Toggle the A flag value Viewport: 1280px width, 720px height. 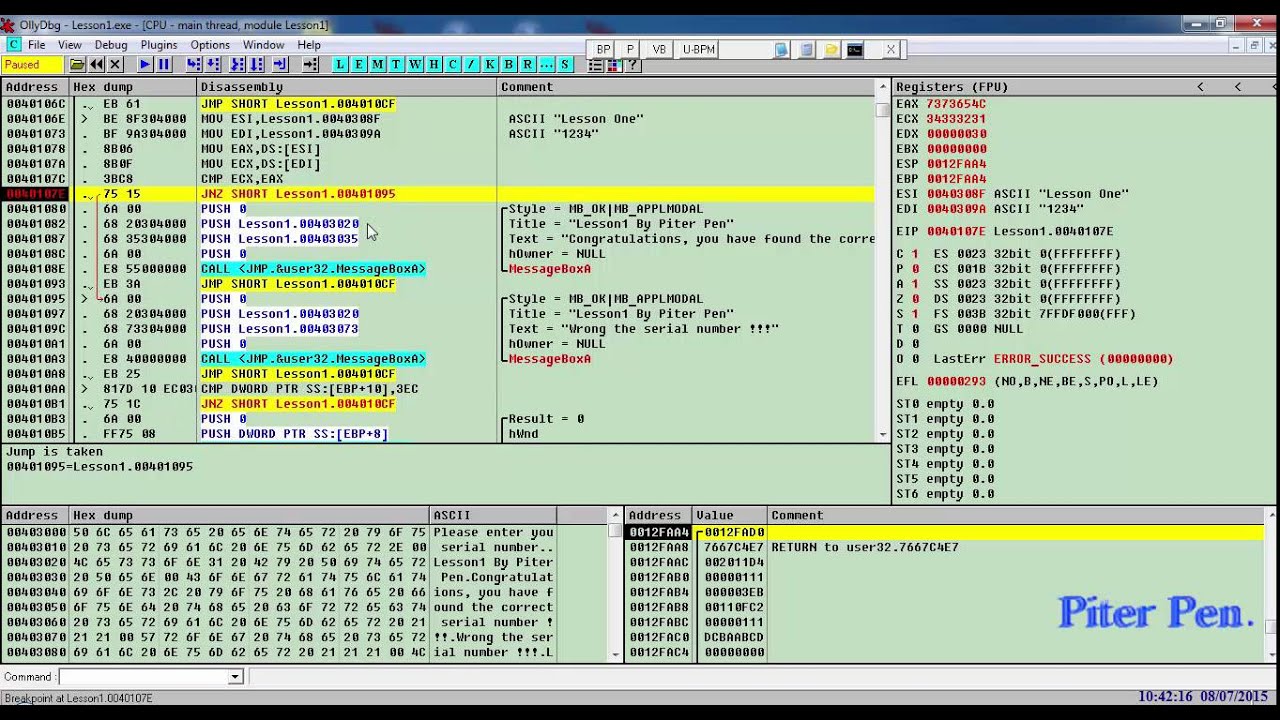pos(915,284)
